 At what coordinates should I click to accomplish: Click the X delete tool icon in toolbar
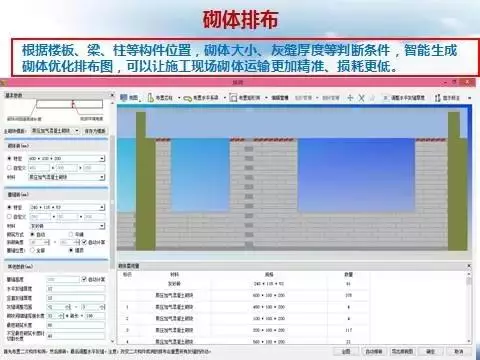coord(361,98)
